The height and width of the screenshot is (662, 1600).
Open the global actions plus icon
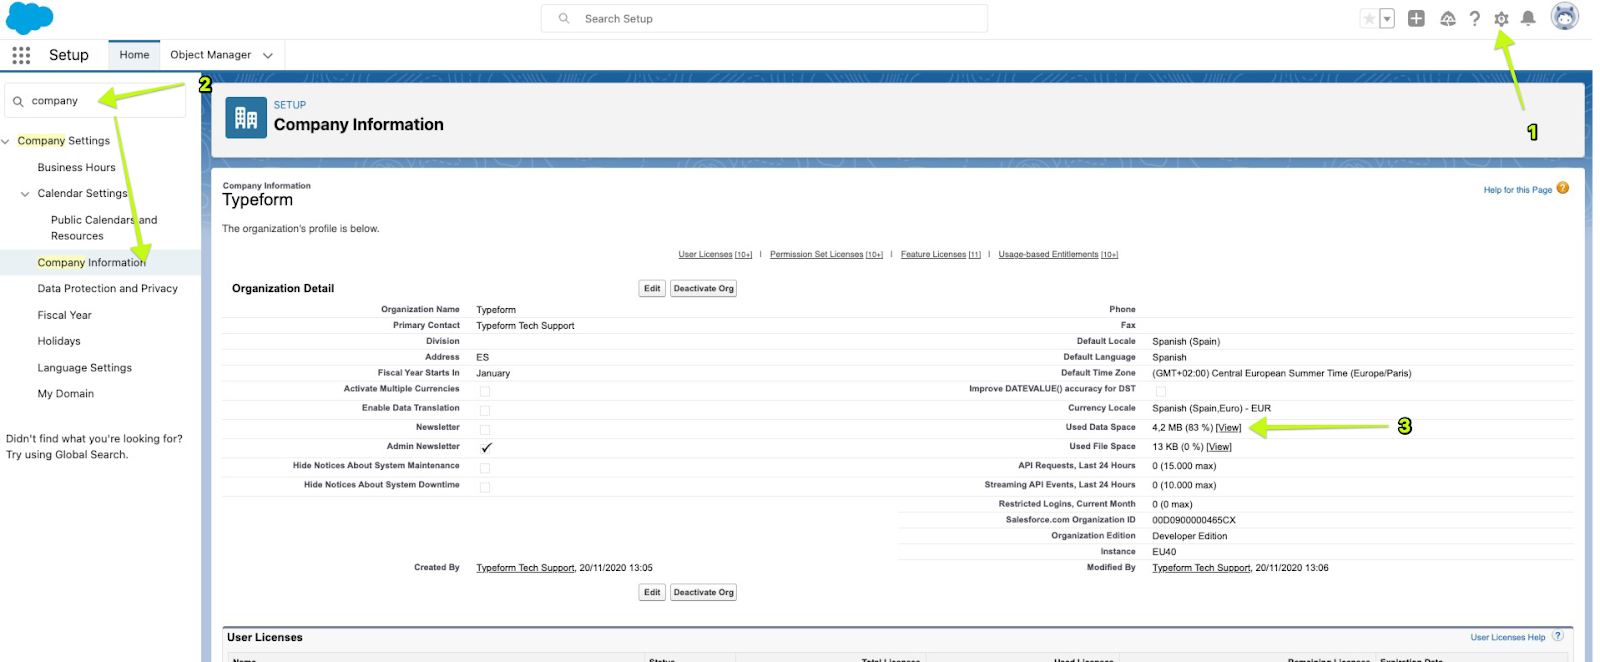click(x=1416, y=18)
